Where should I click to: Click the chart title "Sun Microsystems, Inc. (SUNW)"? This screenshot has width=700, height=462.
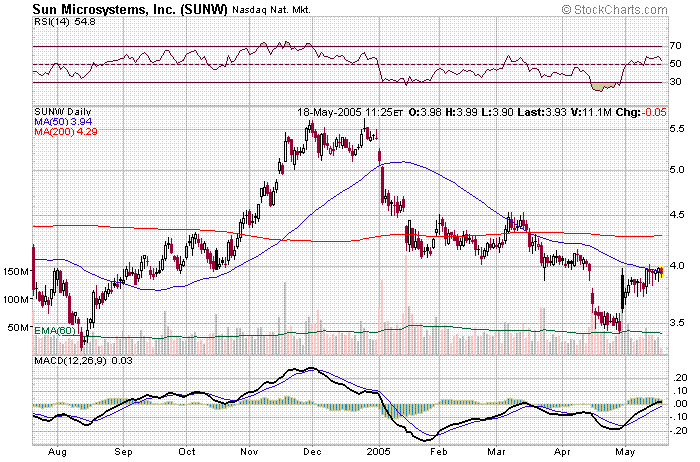pyautogui.click(x=130, y=9)
